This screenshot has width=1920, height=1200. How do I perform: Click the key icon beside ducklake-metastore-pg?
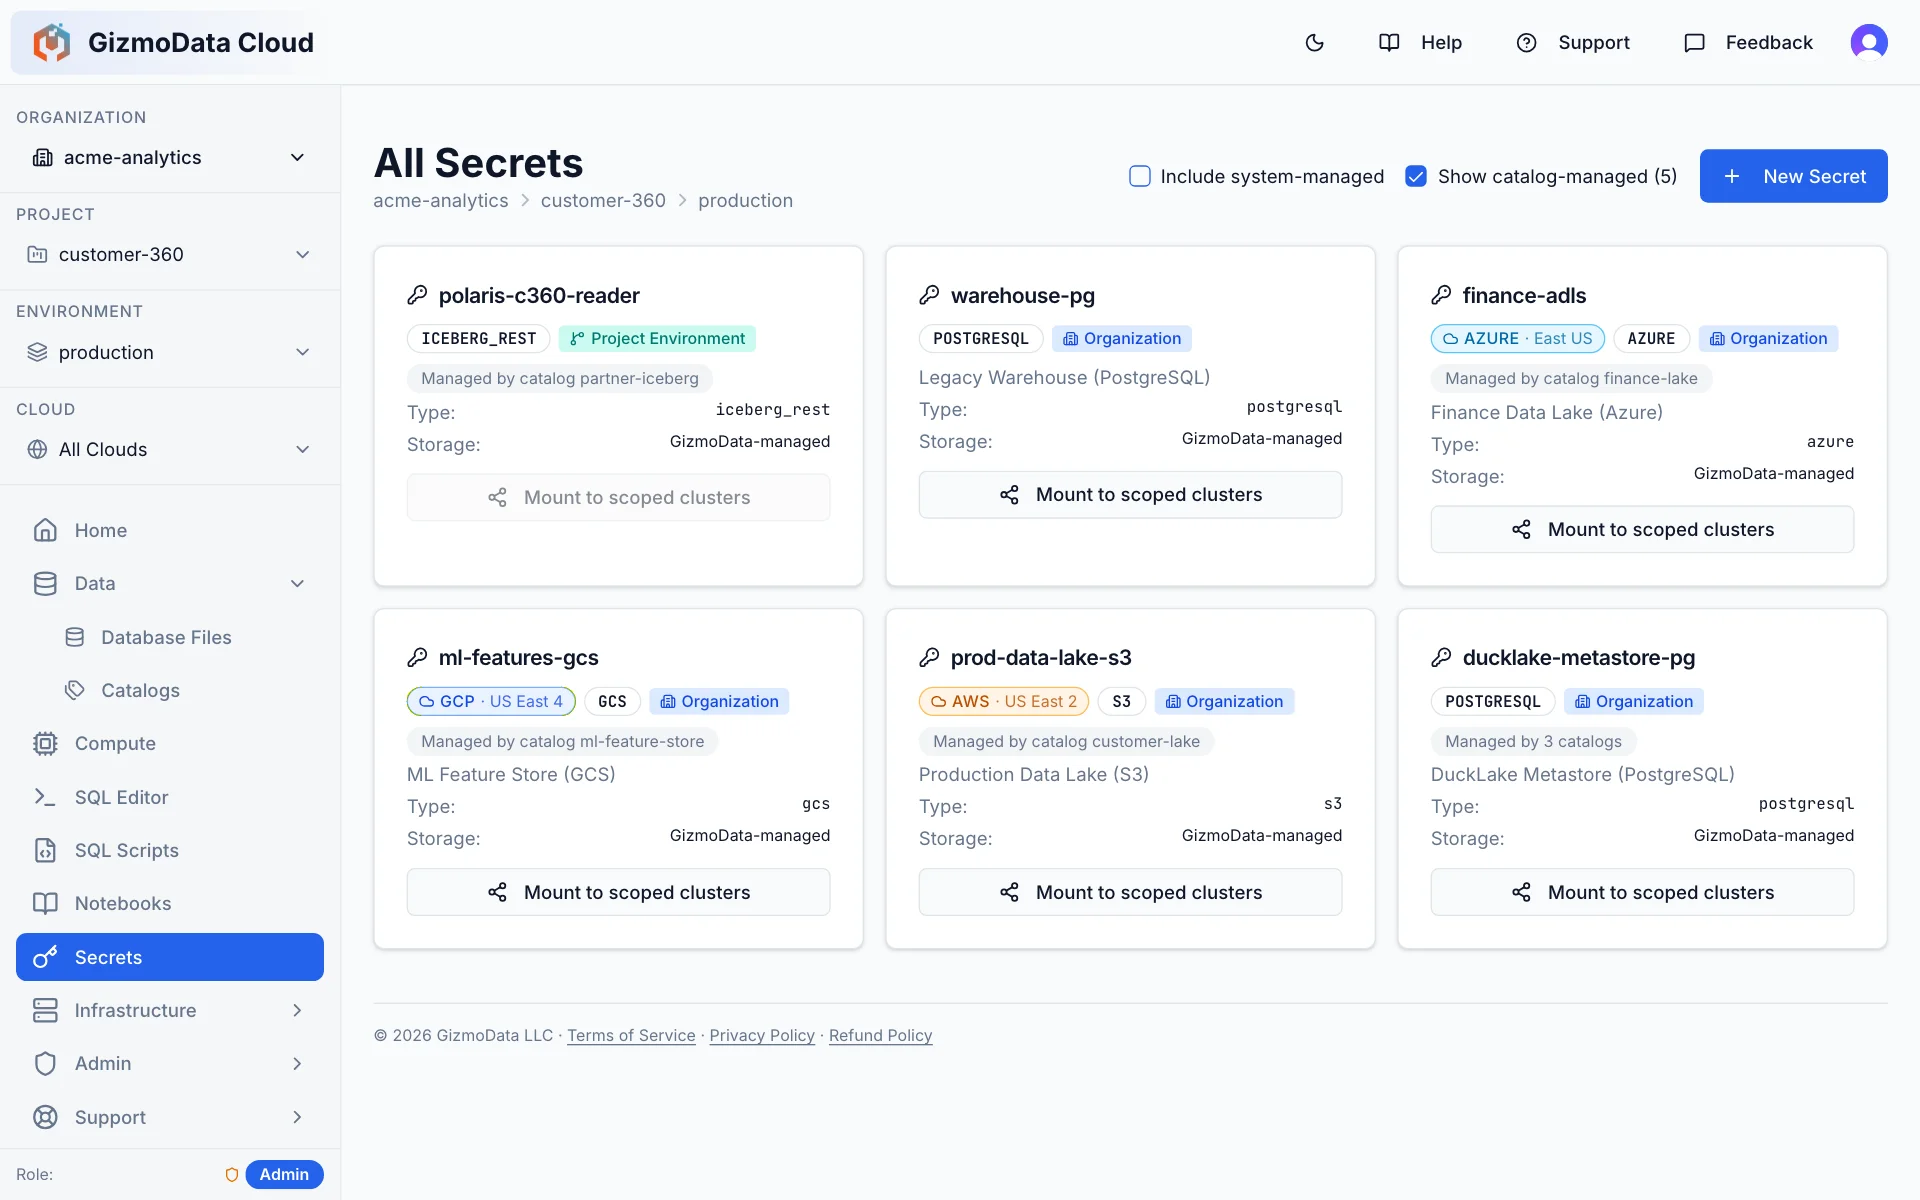pyautogui.click(x=1441, y=657)
